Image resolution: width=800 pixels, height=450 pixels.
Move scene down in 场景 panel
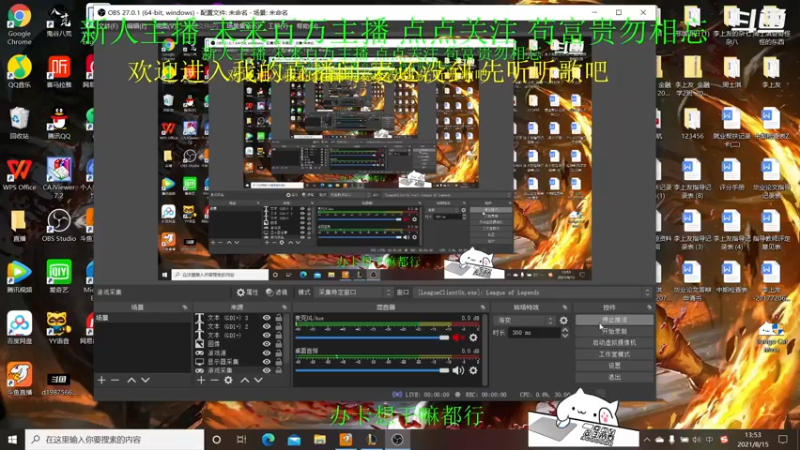click(x=145, y=380)
